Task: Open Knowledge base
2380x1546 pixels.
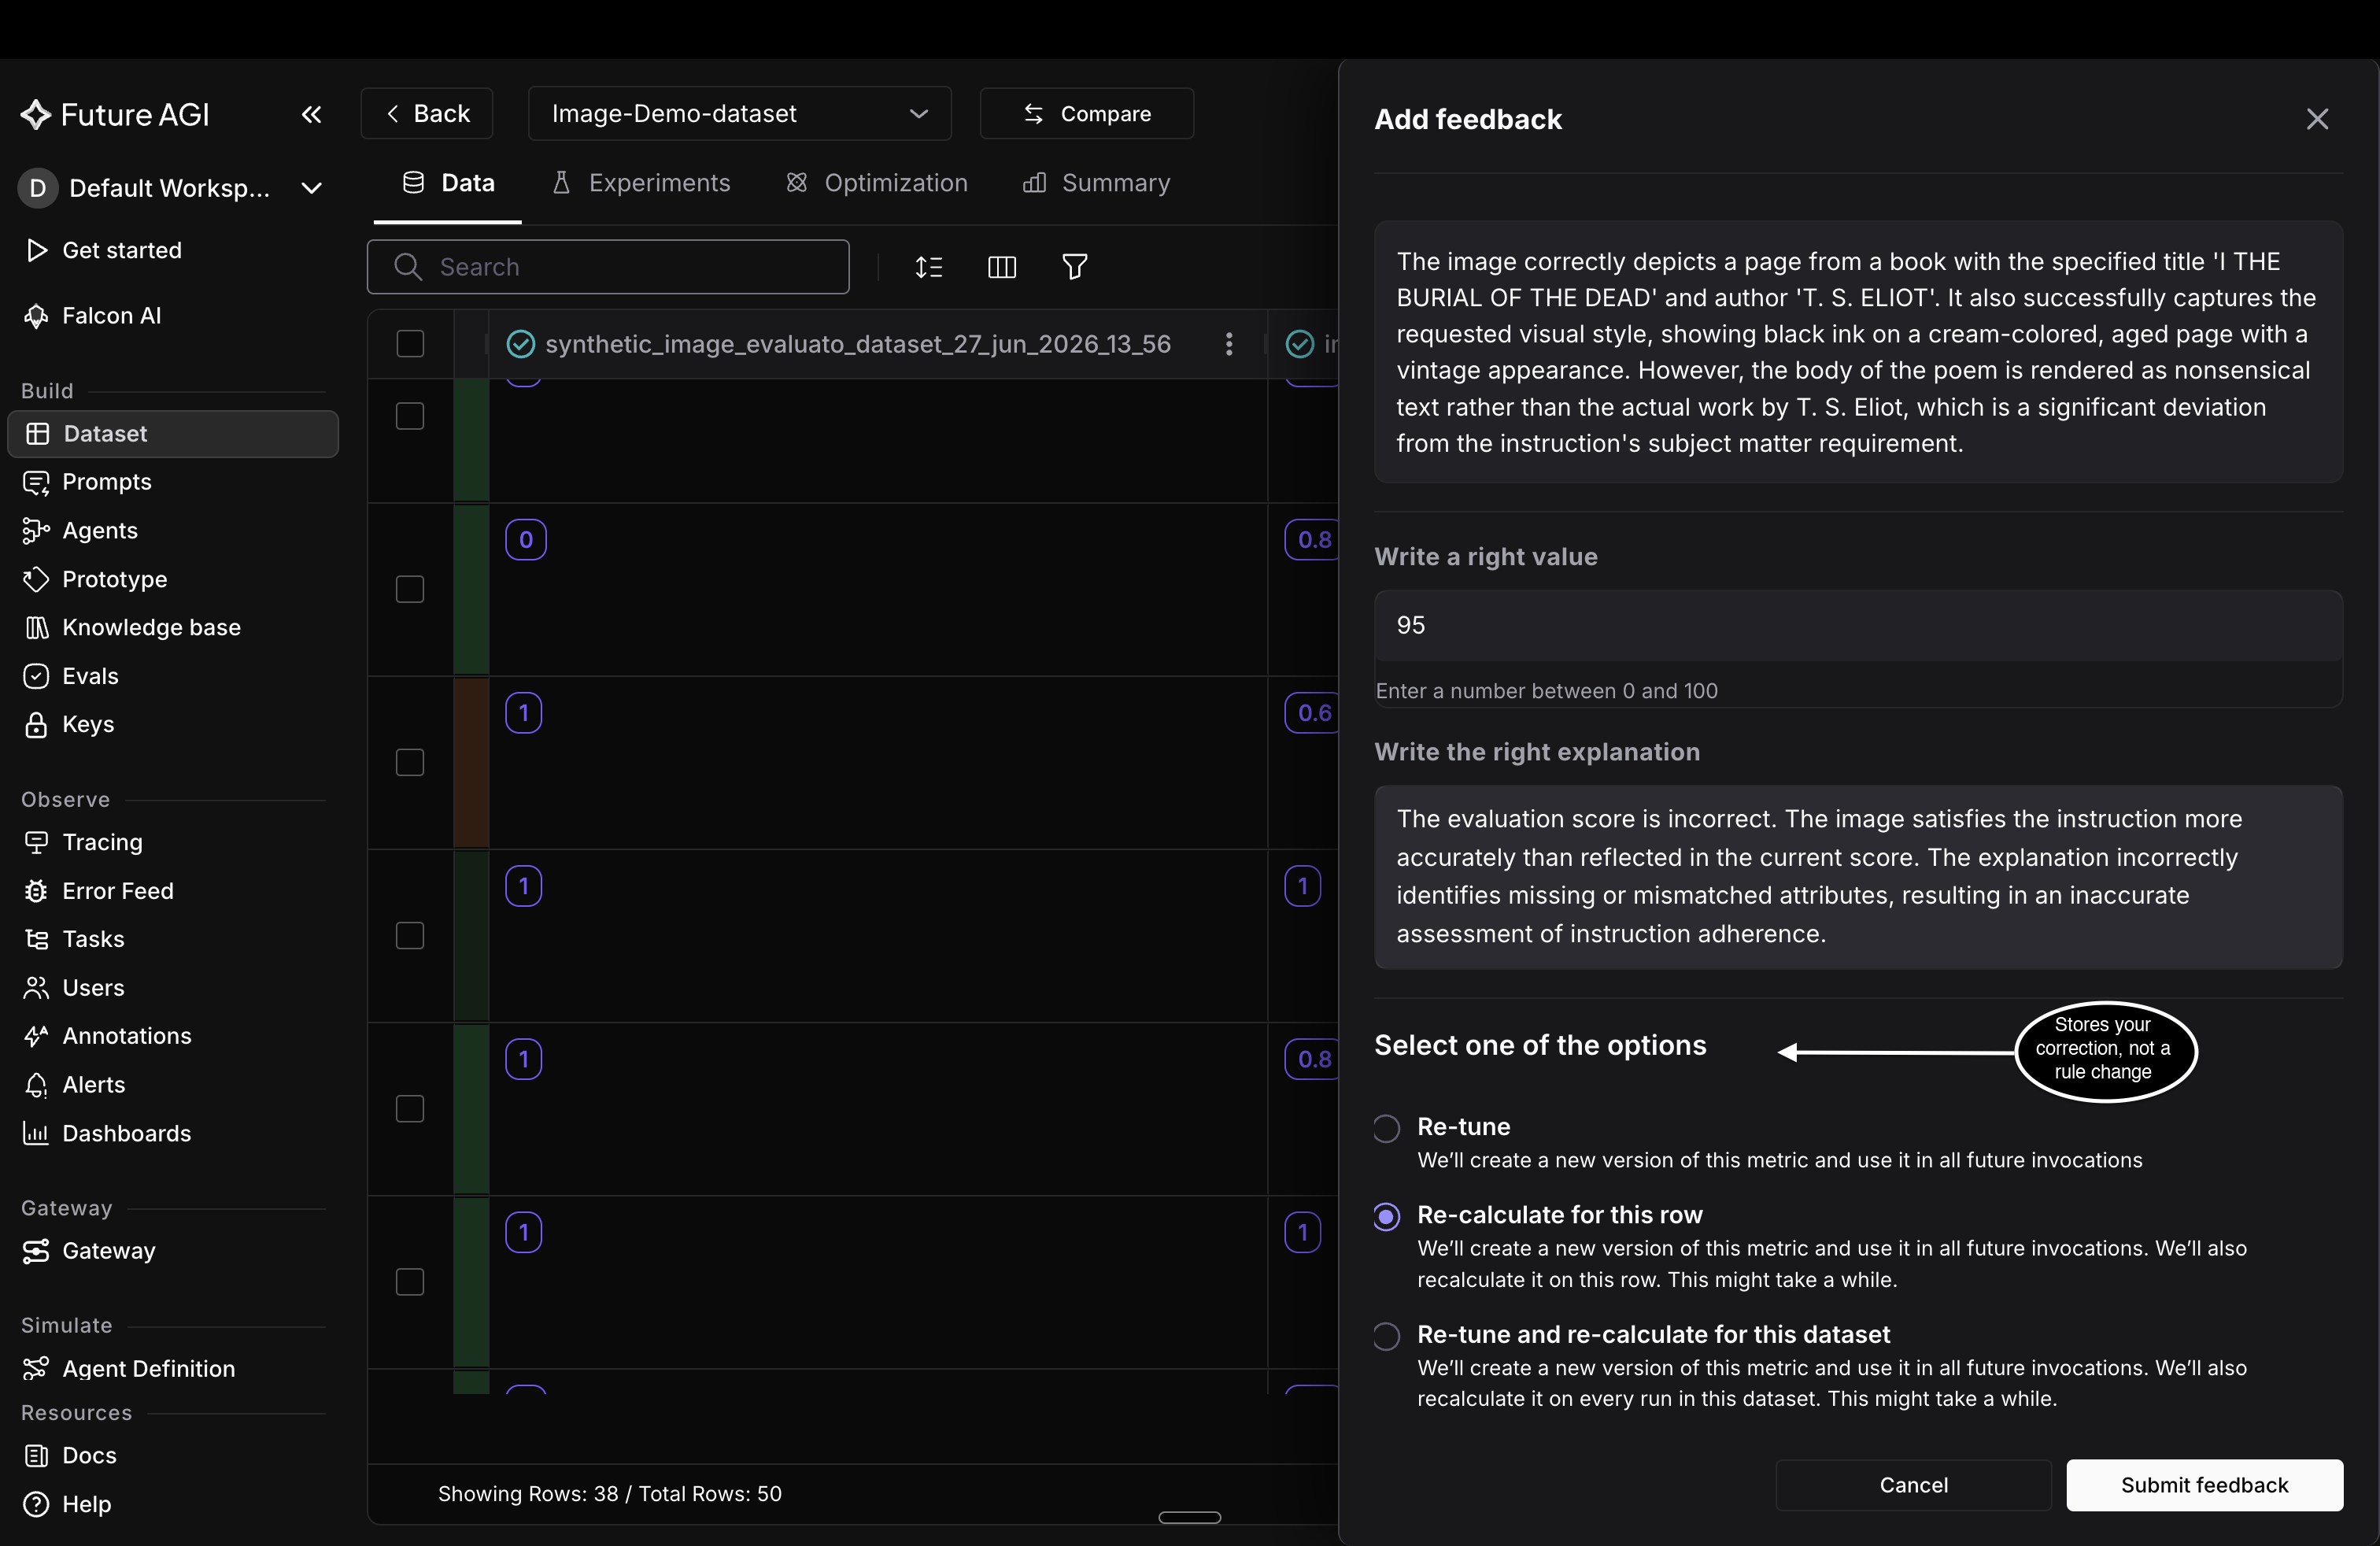Action: pyautogui.click(x=151, y=628)
